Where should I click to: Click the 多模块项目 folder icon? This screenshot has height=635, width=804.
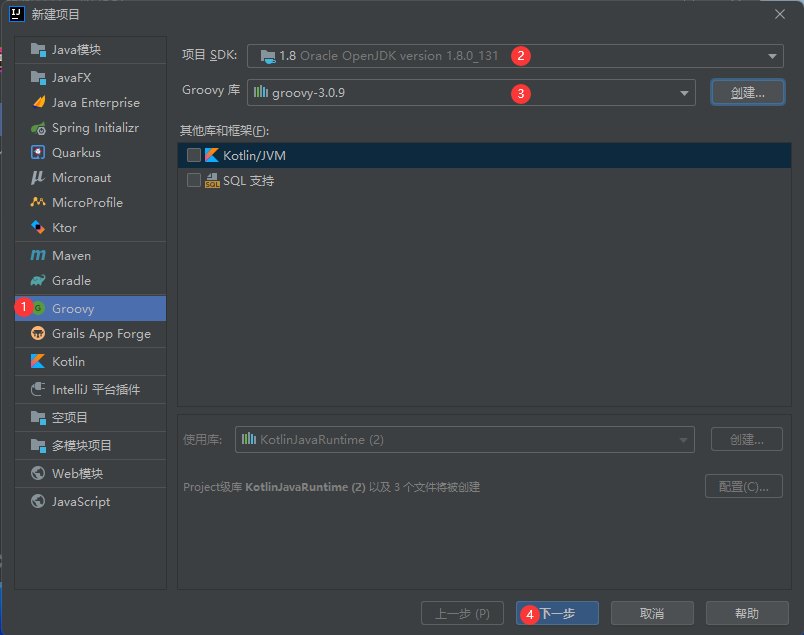pos(38,445)
